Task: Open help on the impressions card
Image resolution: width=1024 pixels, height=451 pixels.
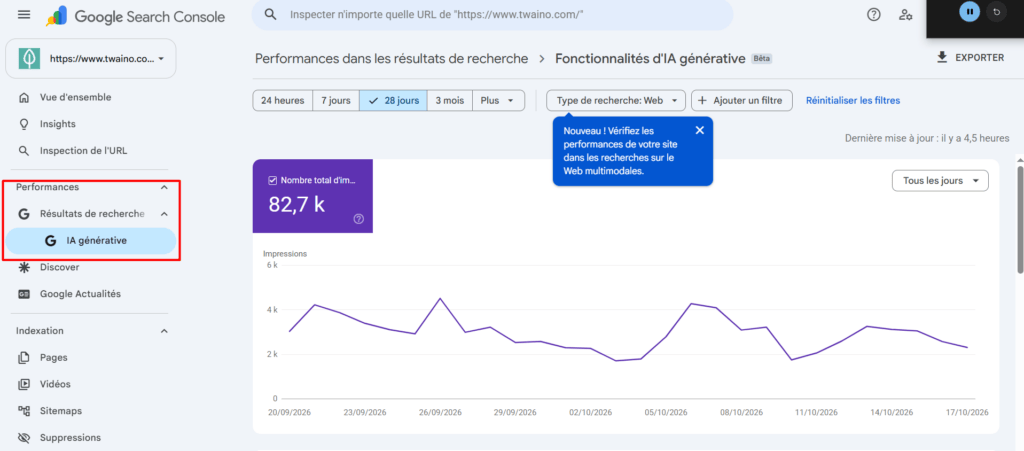Action: click(x=359, y=219)
